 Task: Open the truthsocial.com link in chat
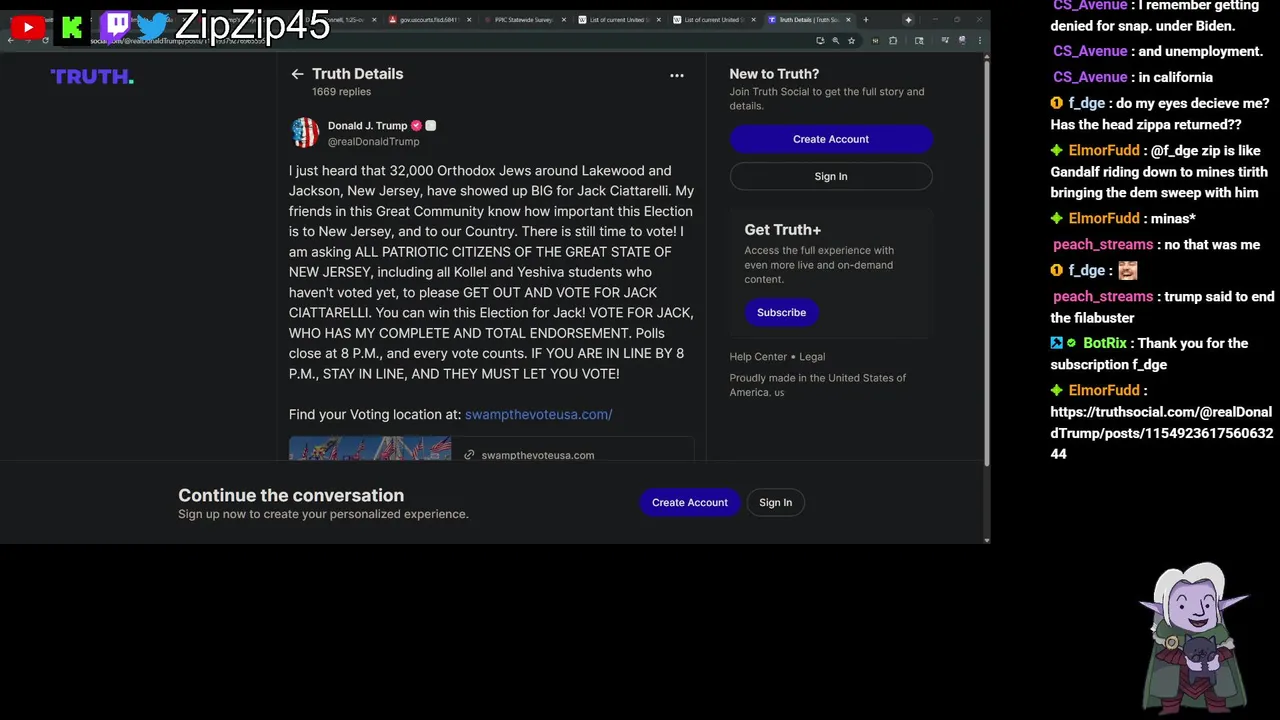pyautogui.click(x=1161, y=433)
